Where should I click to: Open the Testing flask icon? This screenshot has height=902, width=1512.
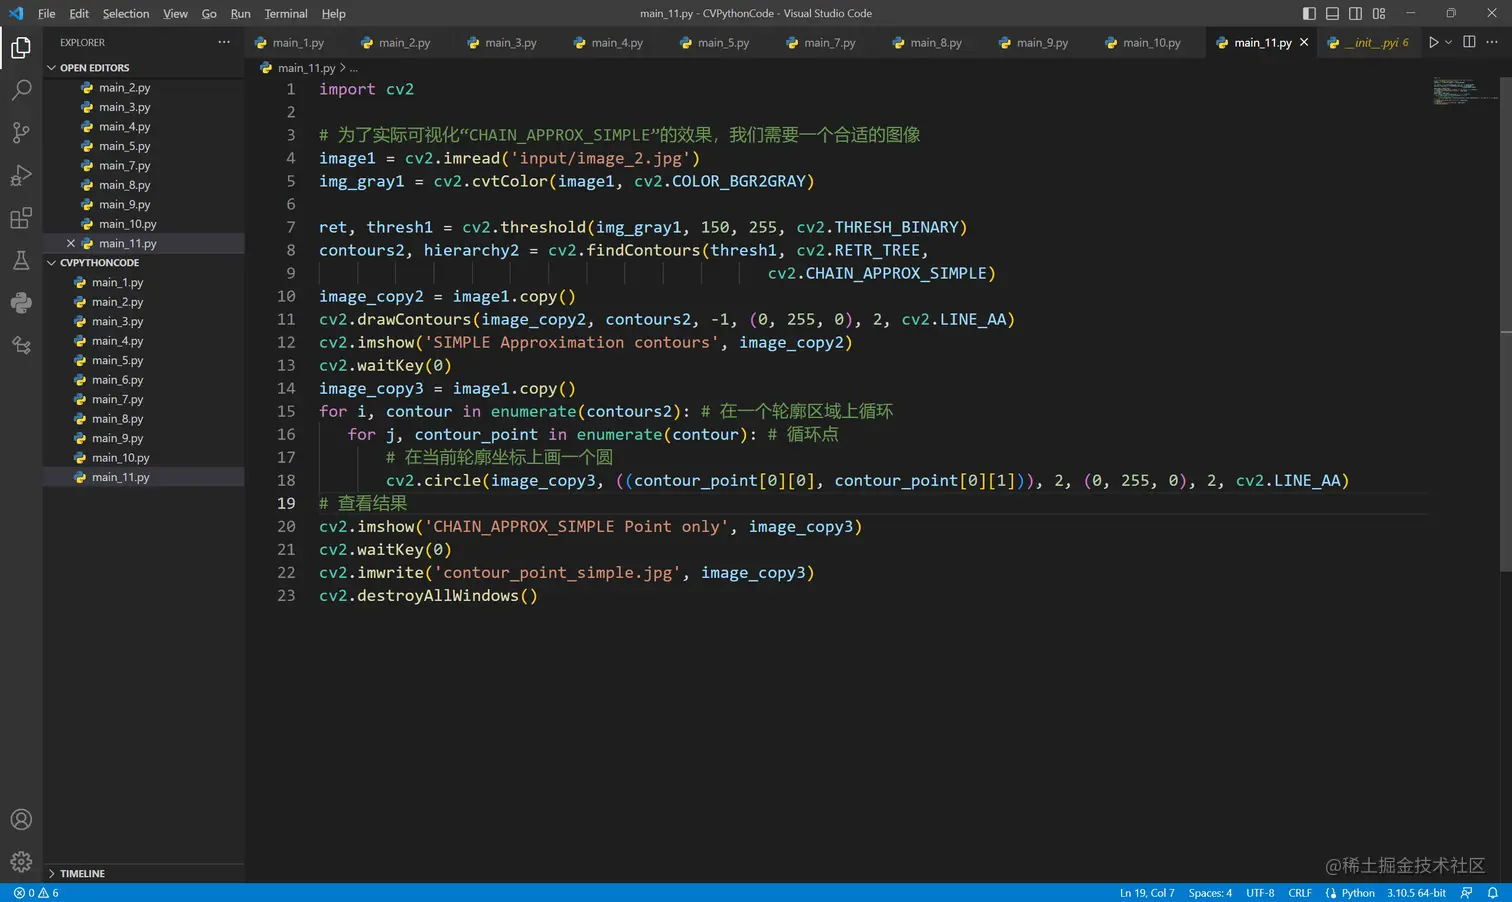click(21, 261)
